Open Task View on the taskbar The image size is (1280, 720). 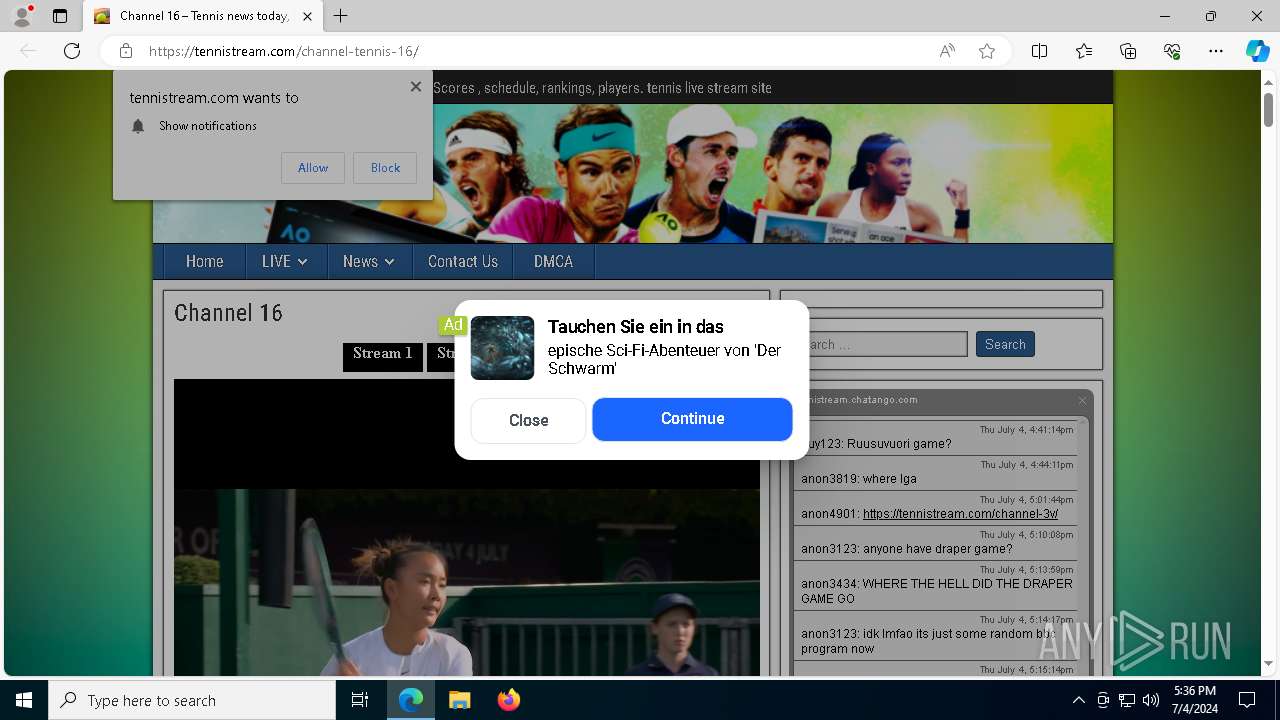(360, 700)
